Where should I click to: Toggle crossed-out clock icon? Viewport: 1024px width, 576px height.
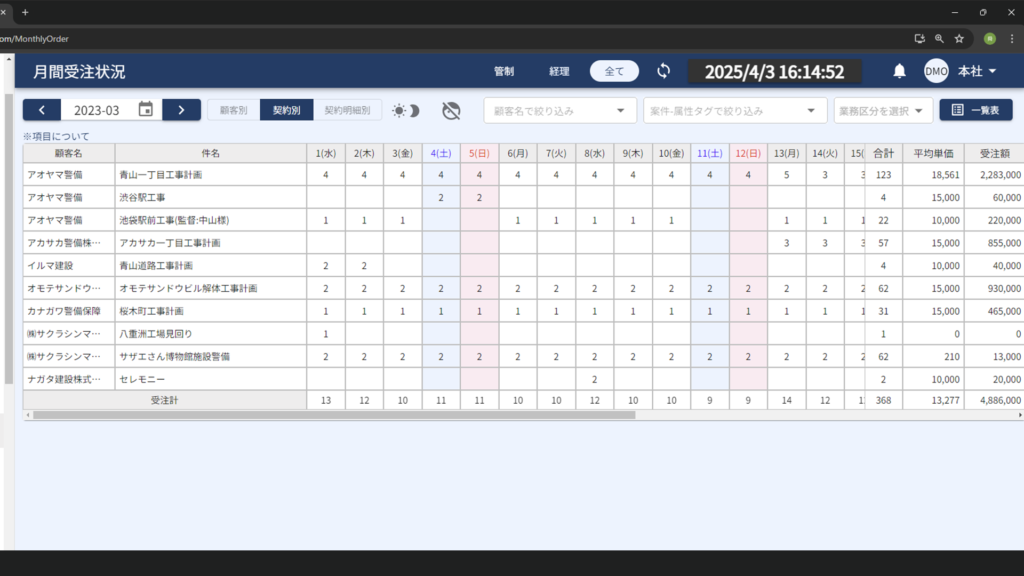coord(451,110)
